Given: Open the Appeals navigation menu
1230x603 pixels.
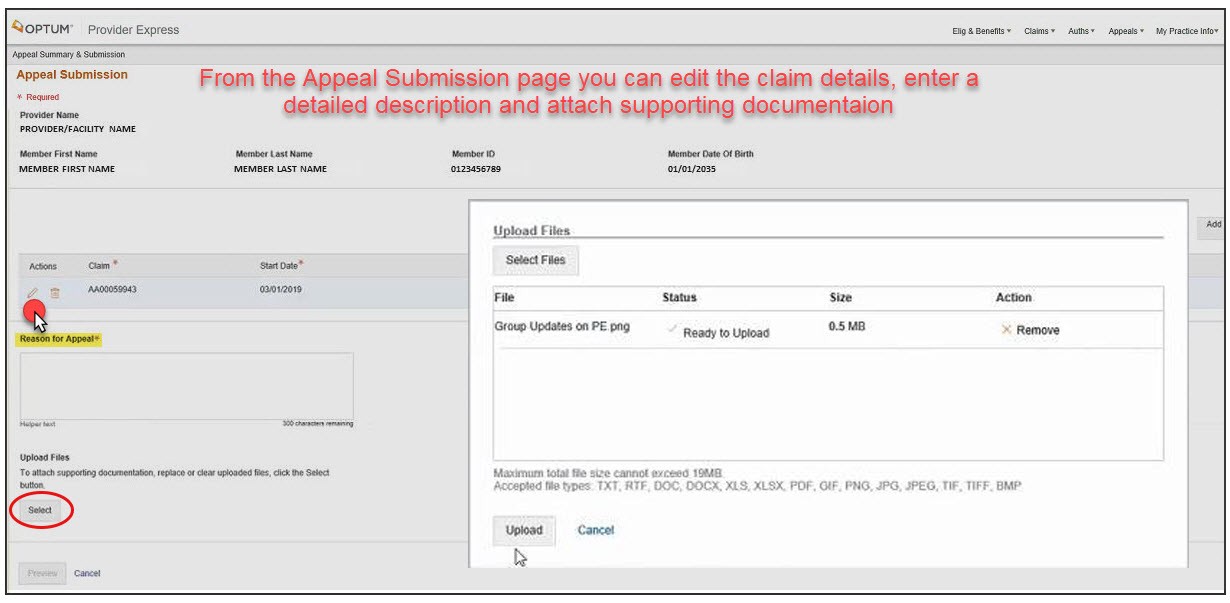Looking at the screenshot, I should (x=1126, y=31).
